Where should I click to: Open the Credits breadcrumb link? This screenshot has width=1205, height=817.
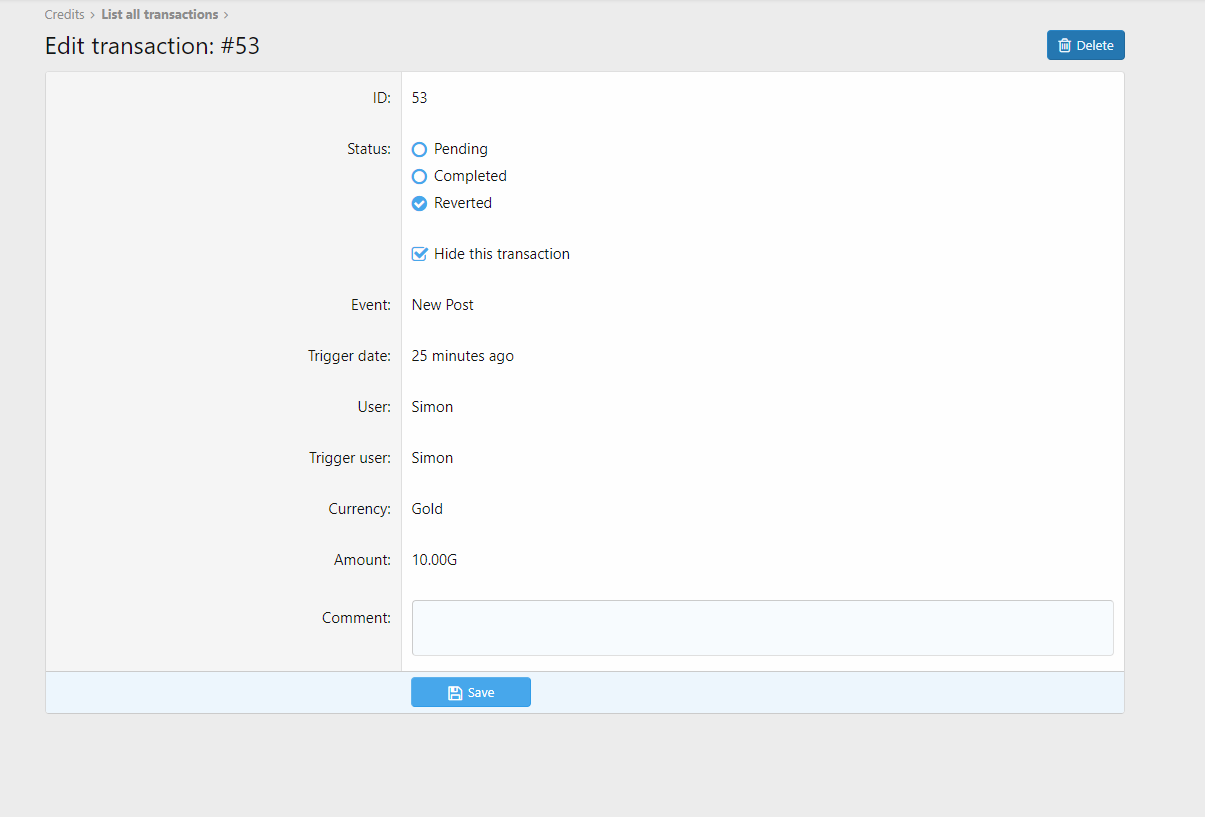pyautogui.click(x=64, y=15)
